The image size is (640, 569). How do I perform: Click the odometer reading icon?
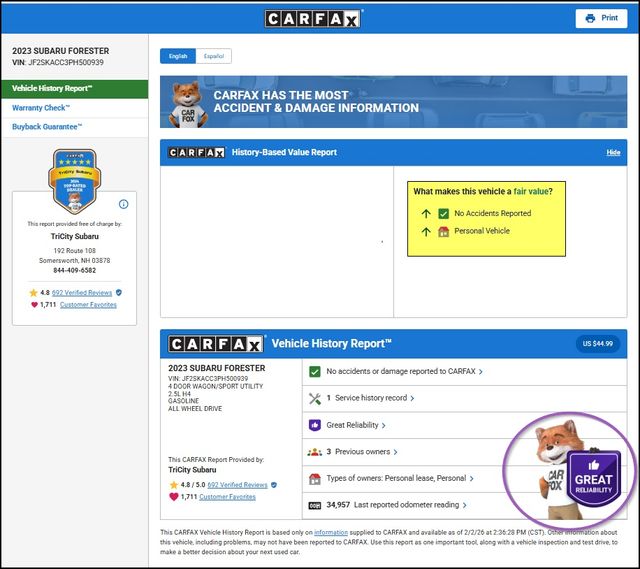[x=315, y=506]
